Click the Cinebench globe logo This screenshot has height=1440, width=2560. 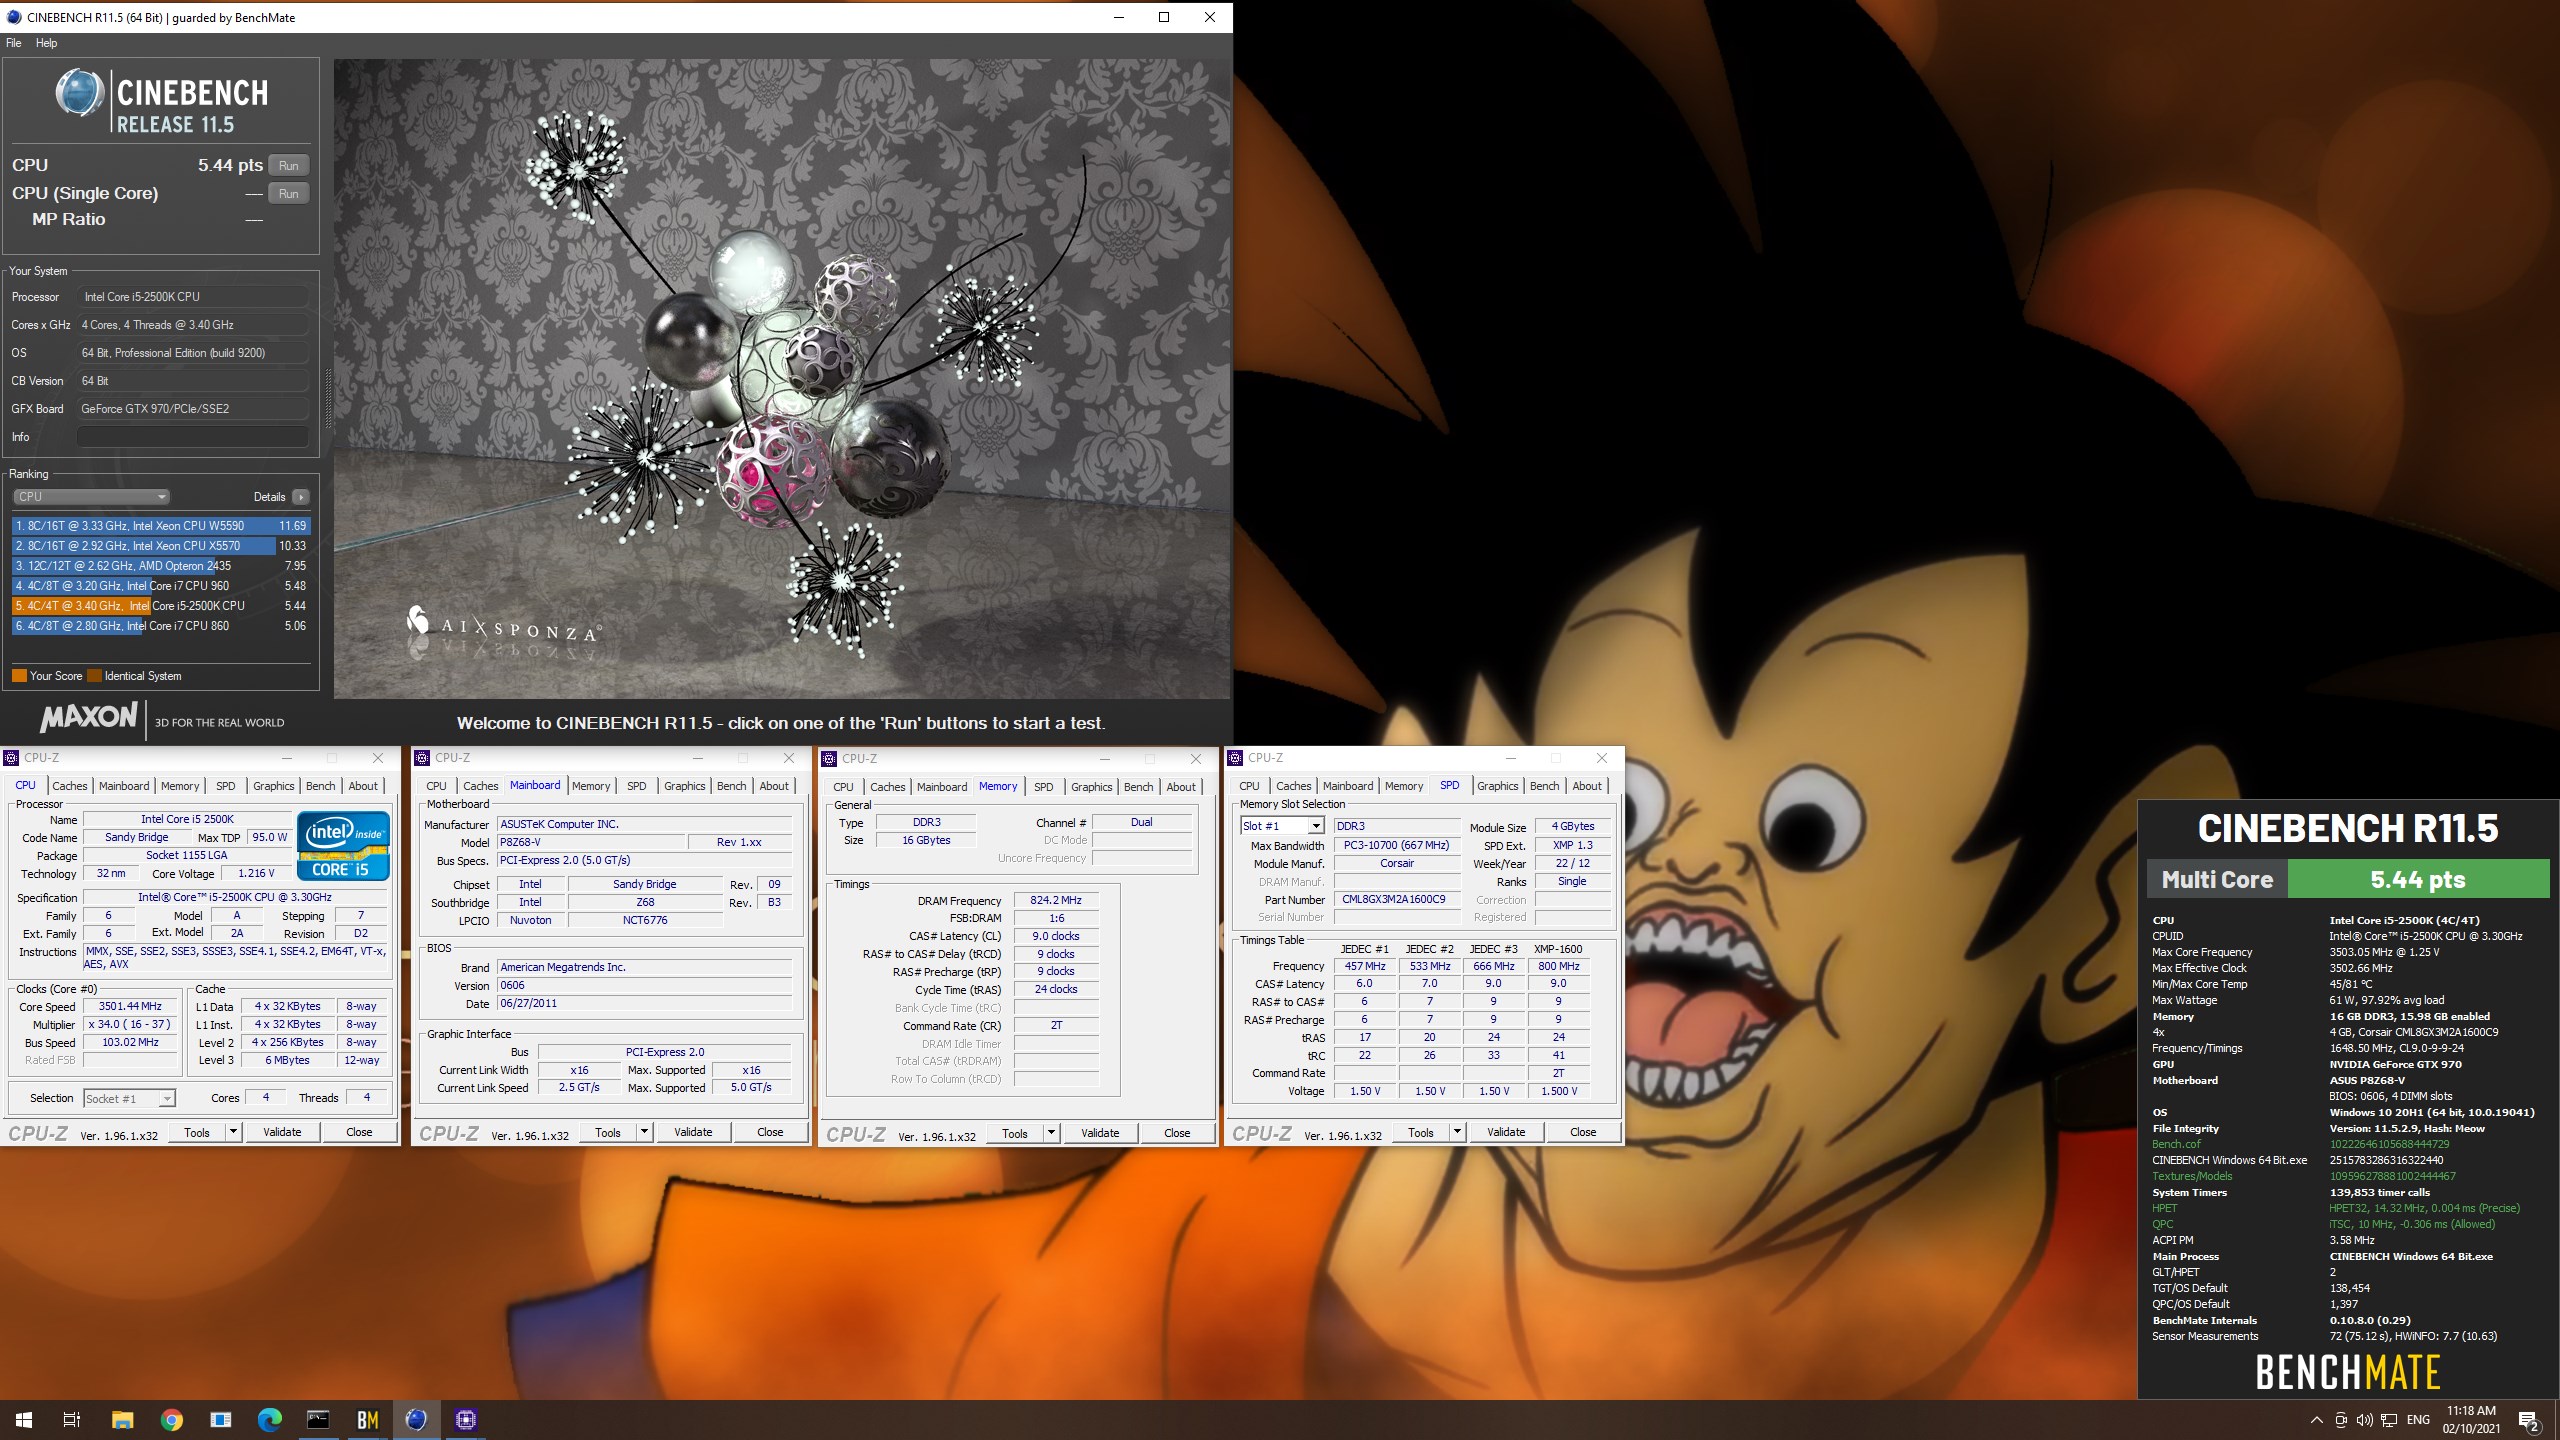pos(80,93)
